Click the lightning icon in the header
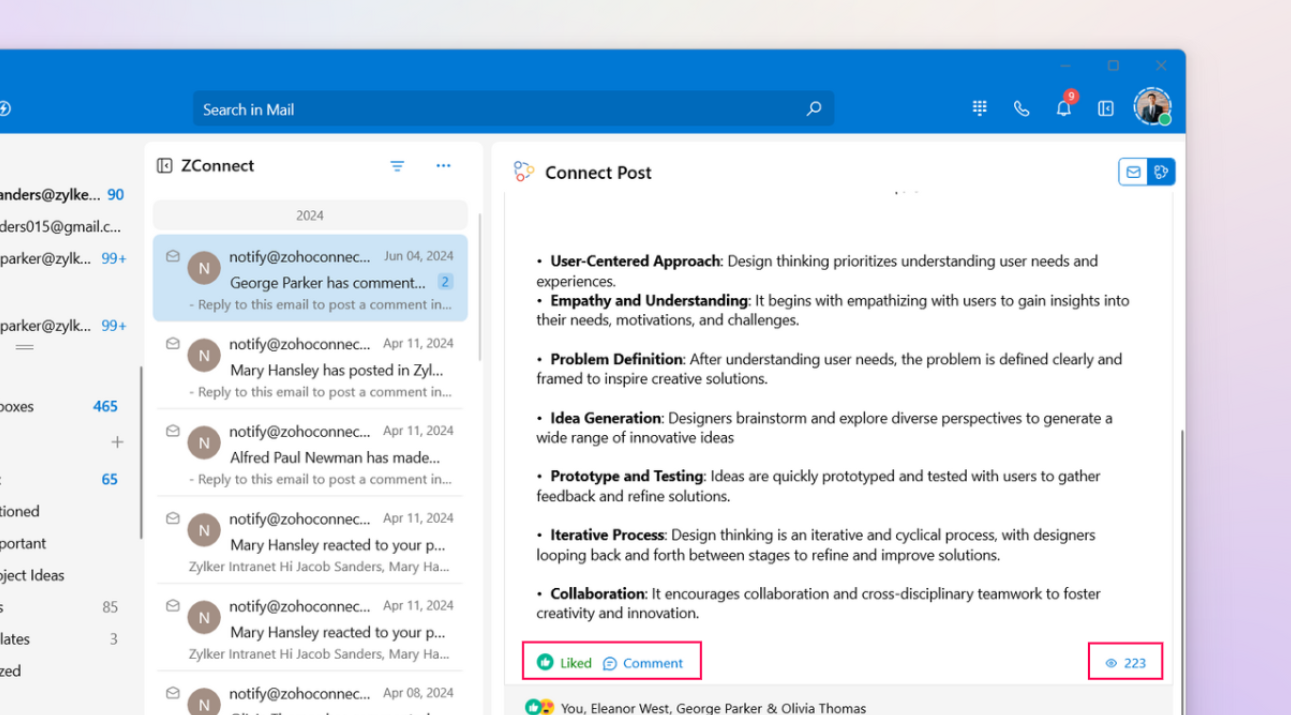The width and height of the screenshot is (1291, 715). coord(4,108)
